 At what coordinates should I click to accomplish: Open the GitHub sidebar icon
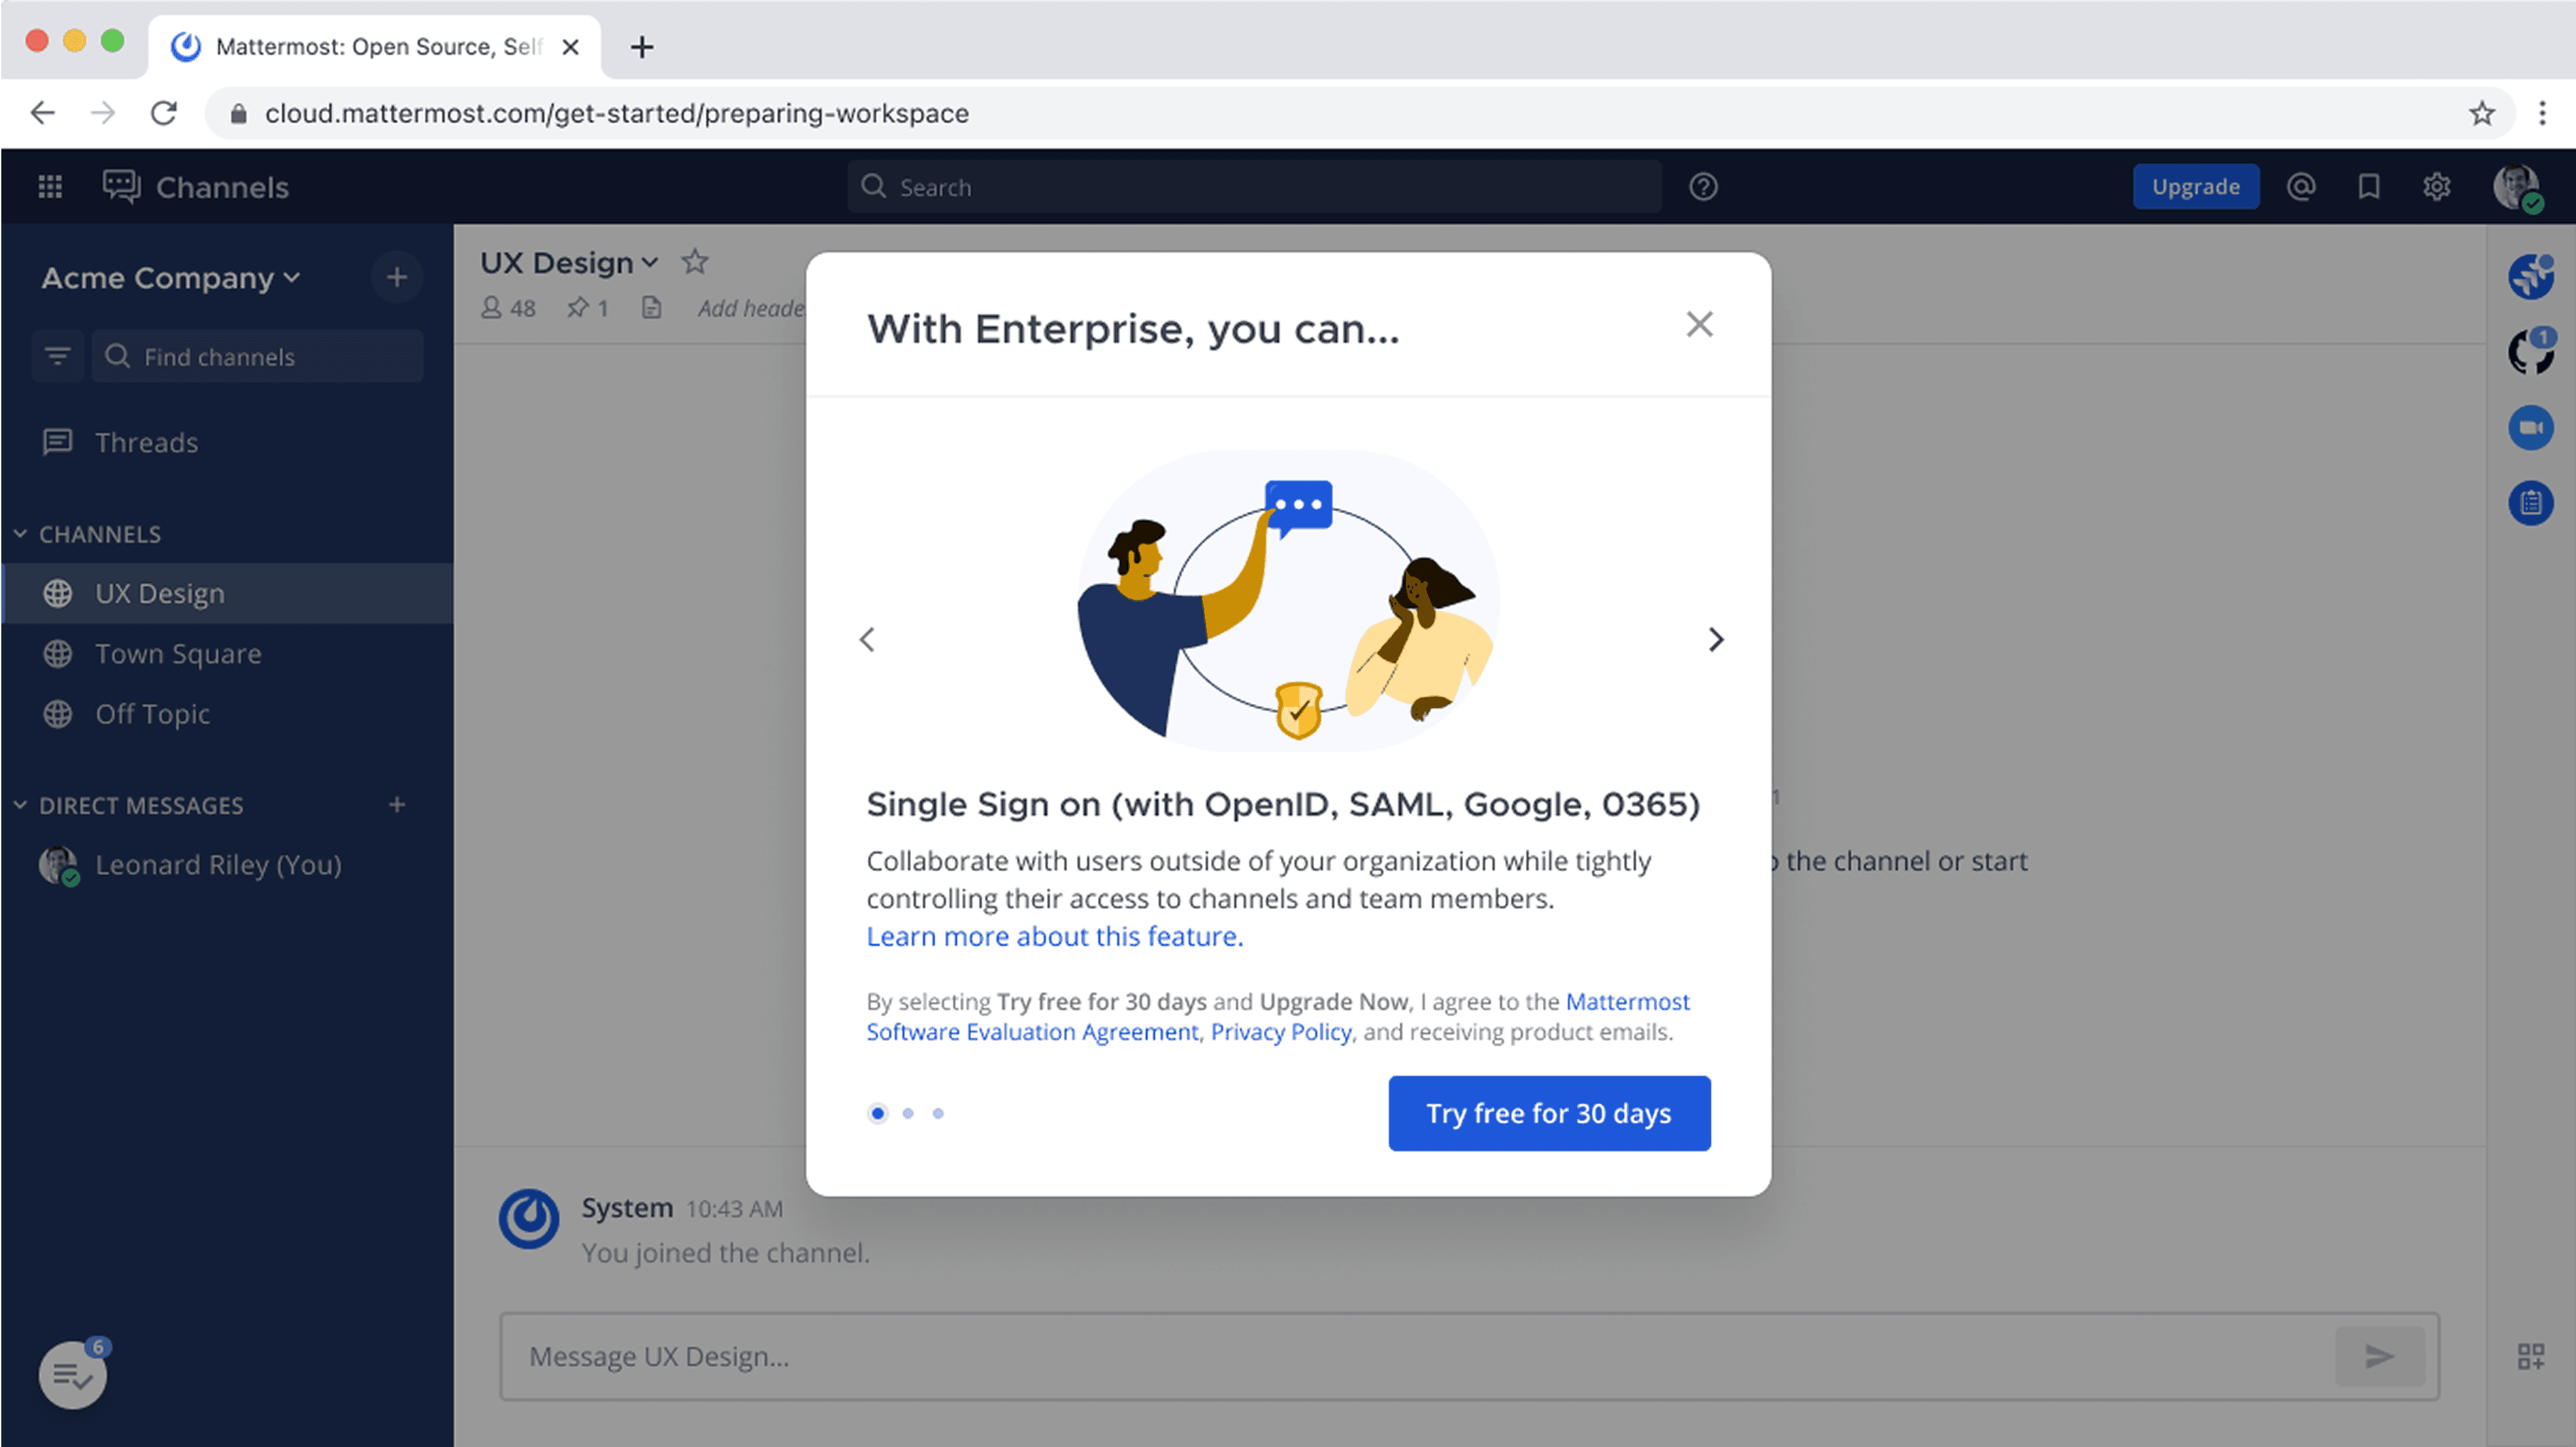2531,352
